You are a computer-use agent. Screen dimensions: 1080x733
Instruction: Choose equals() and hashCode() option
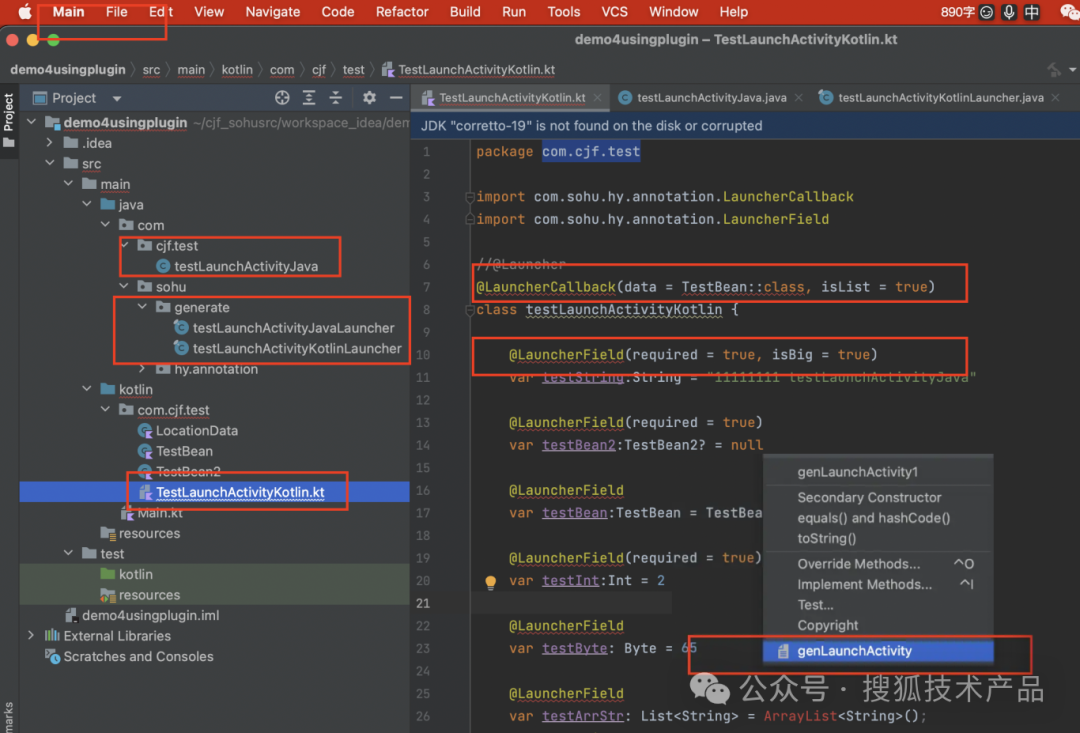(878, 518)
